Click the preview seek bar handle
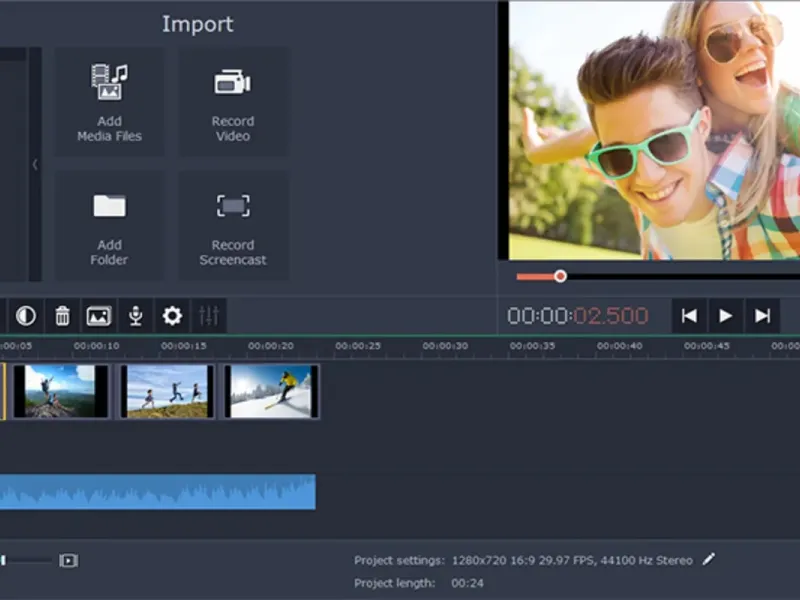The image size is (800, 600). point(560,276)
